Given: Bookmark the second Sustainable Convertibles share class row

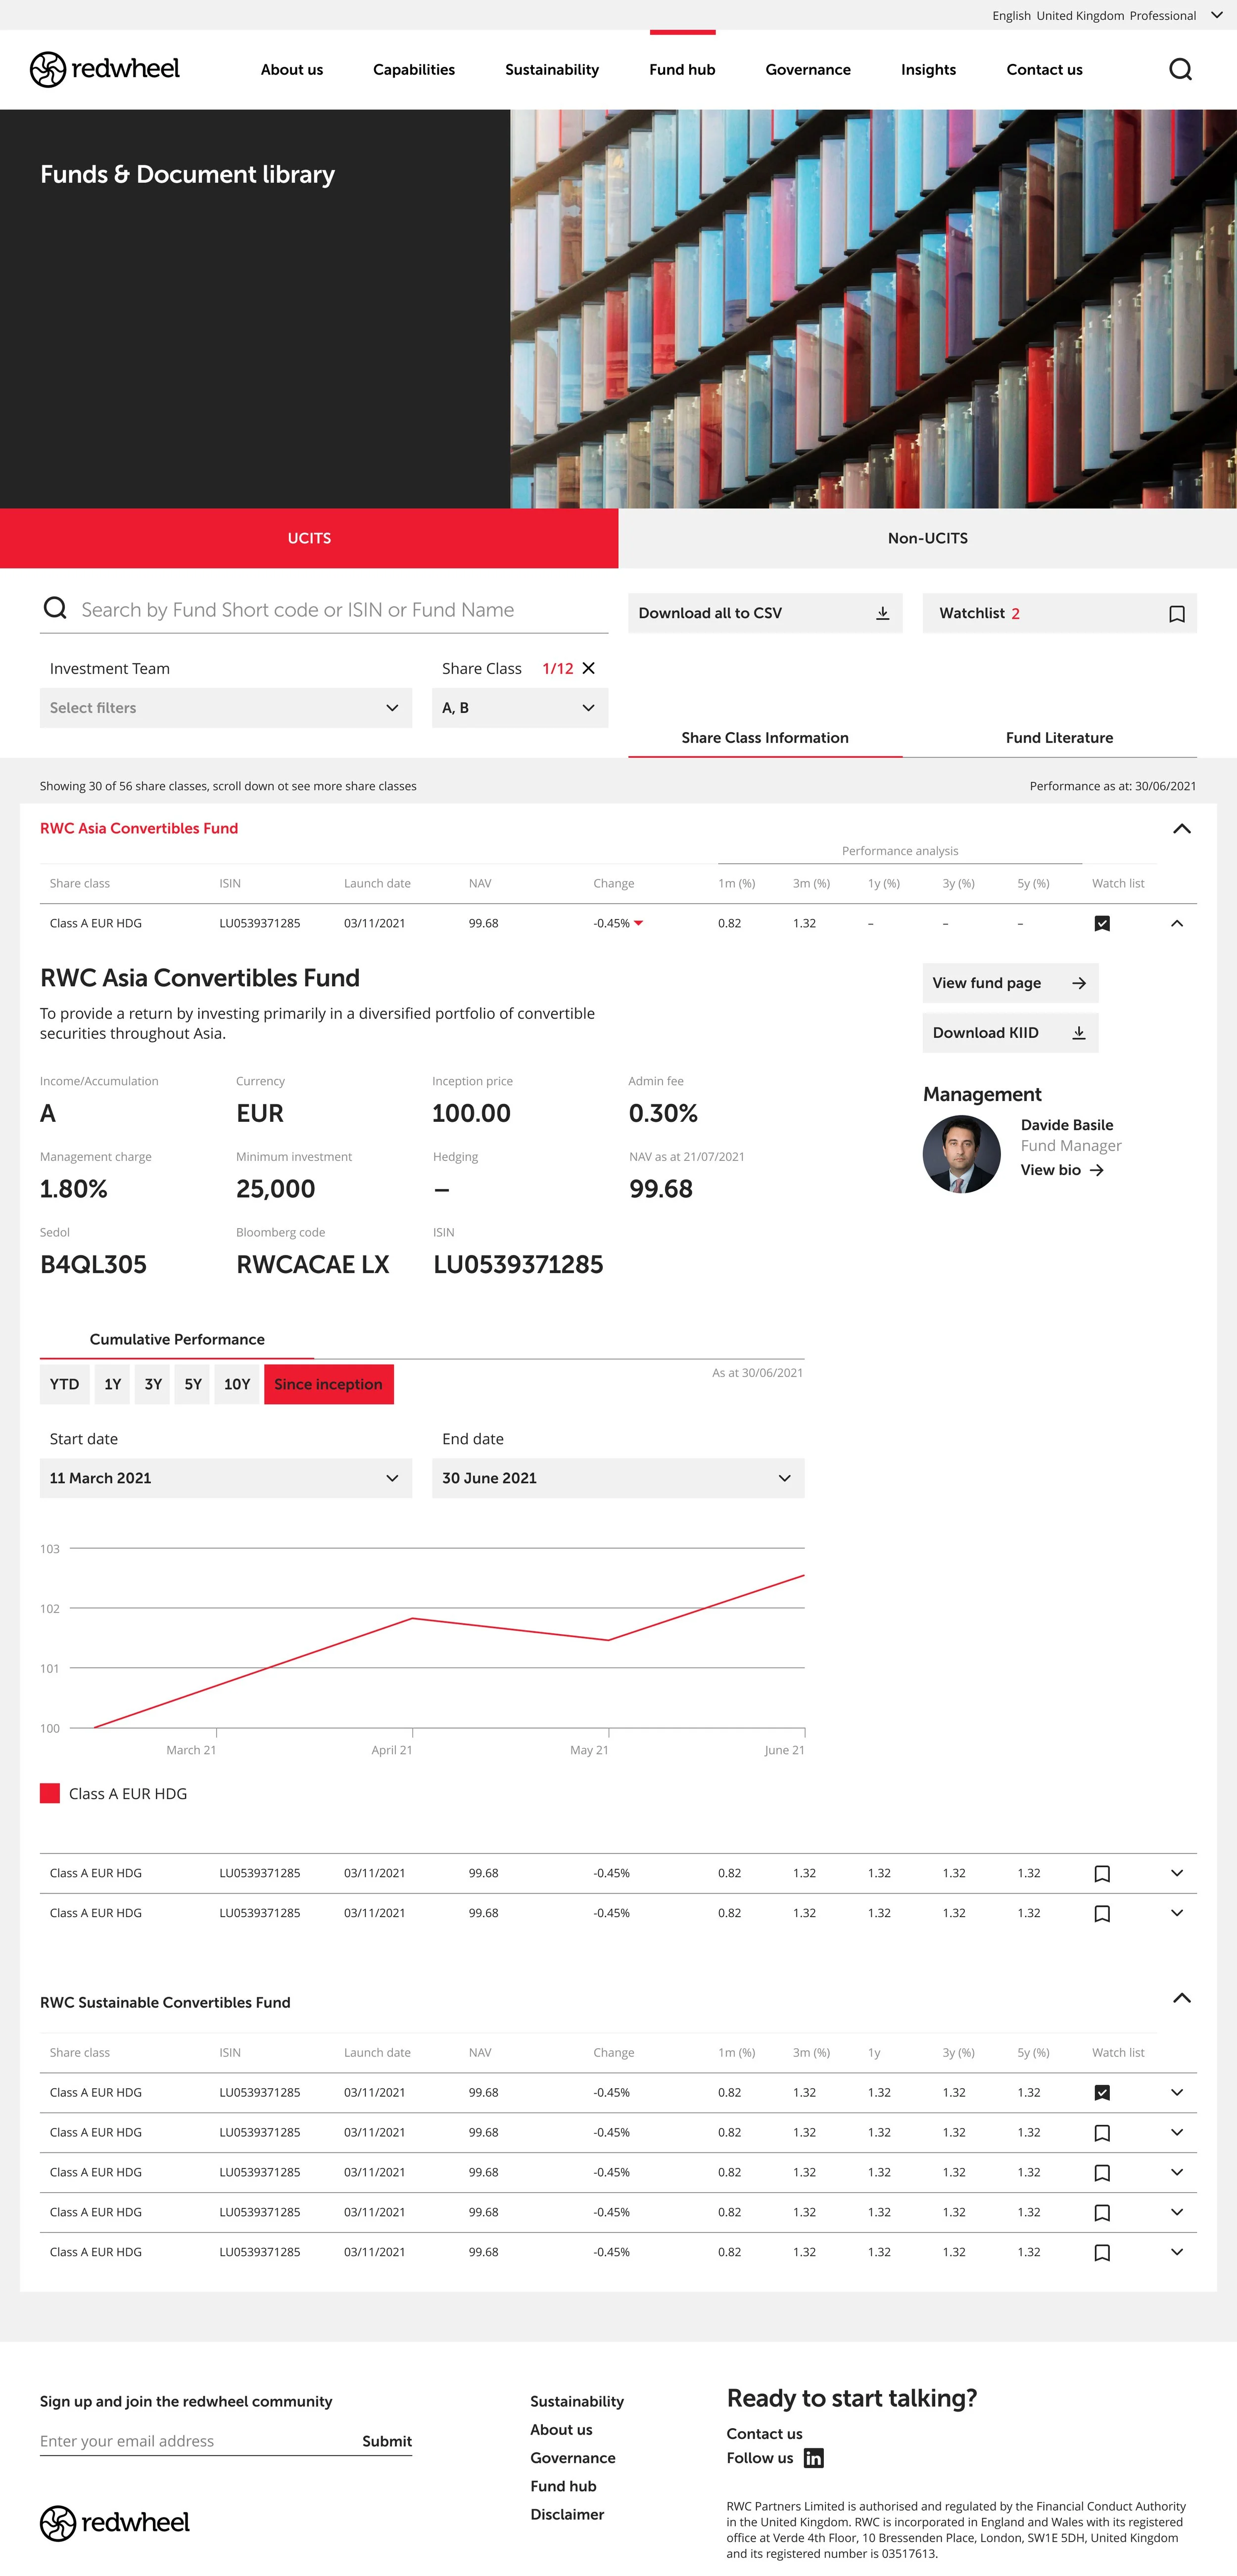Looking at the screenshot, I should point(1102,2133).
